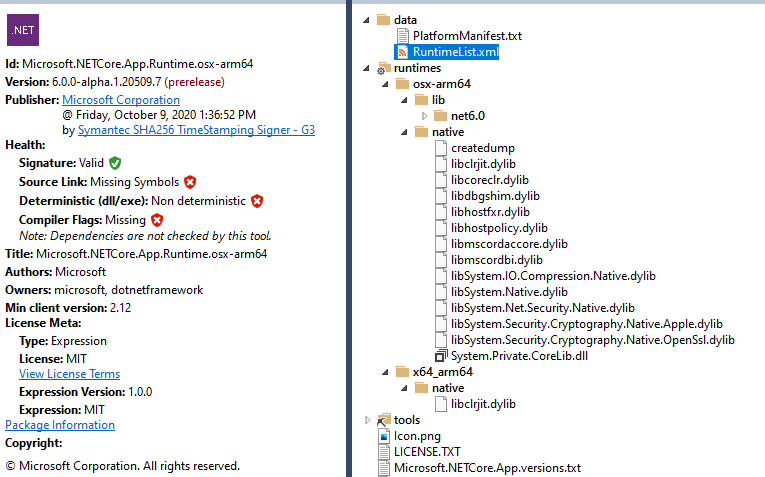Click the splitter bar between the two panes
Viewport: 765px width, 477px height.
(349, 238)
